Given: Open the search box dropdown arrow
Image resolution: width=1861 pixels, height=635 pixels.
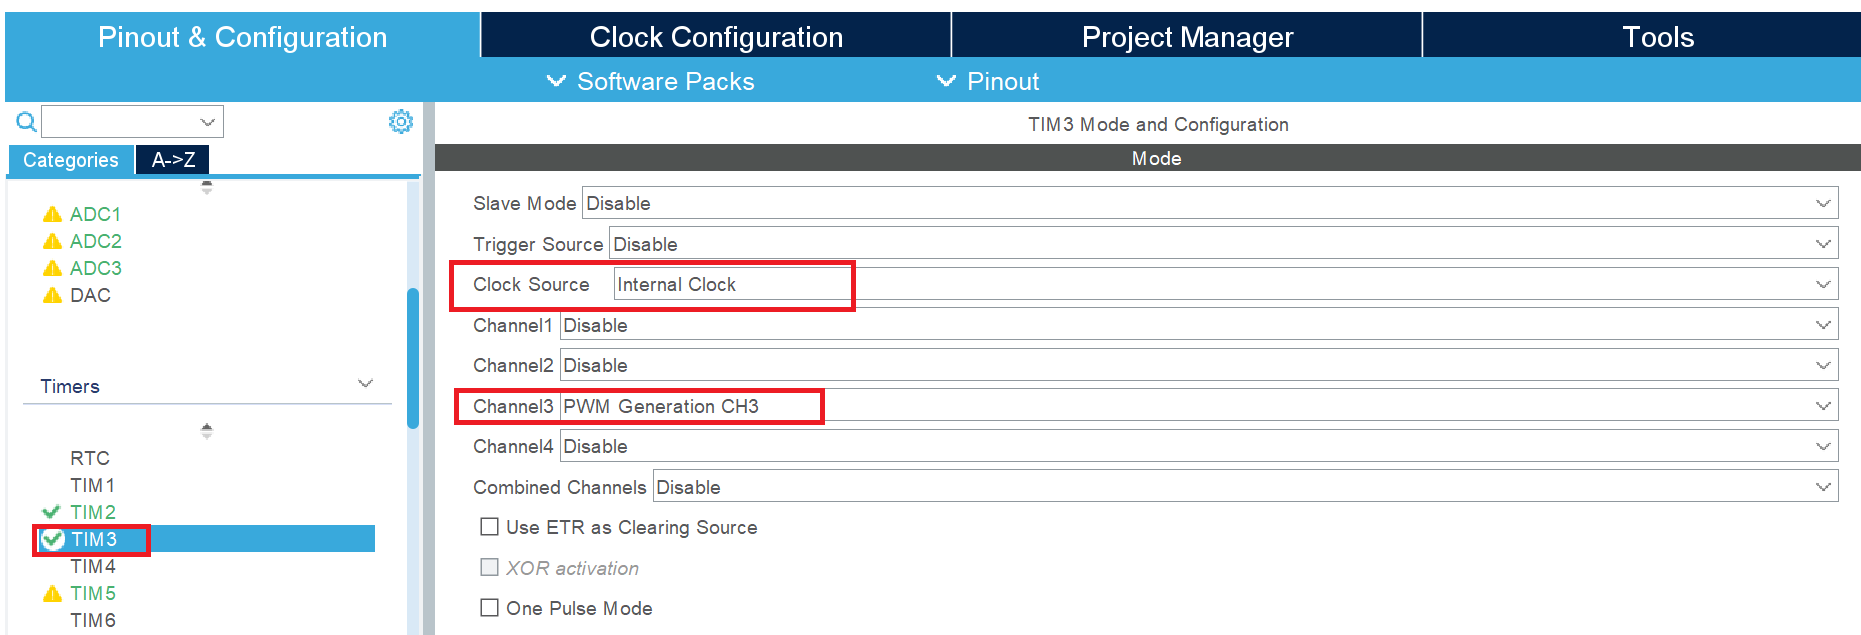Looking at the screenshot, I should tap(208, 122).
